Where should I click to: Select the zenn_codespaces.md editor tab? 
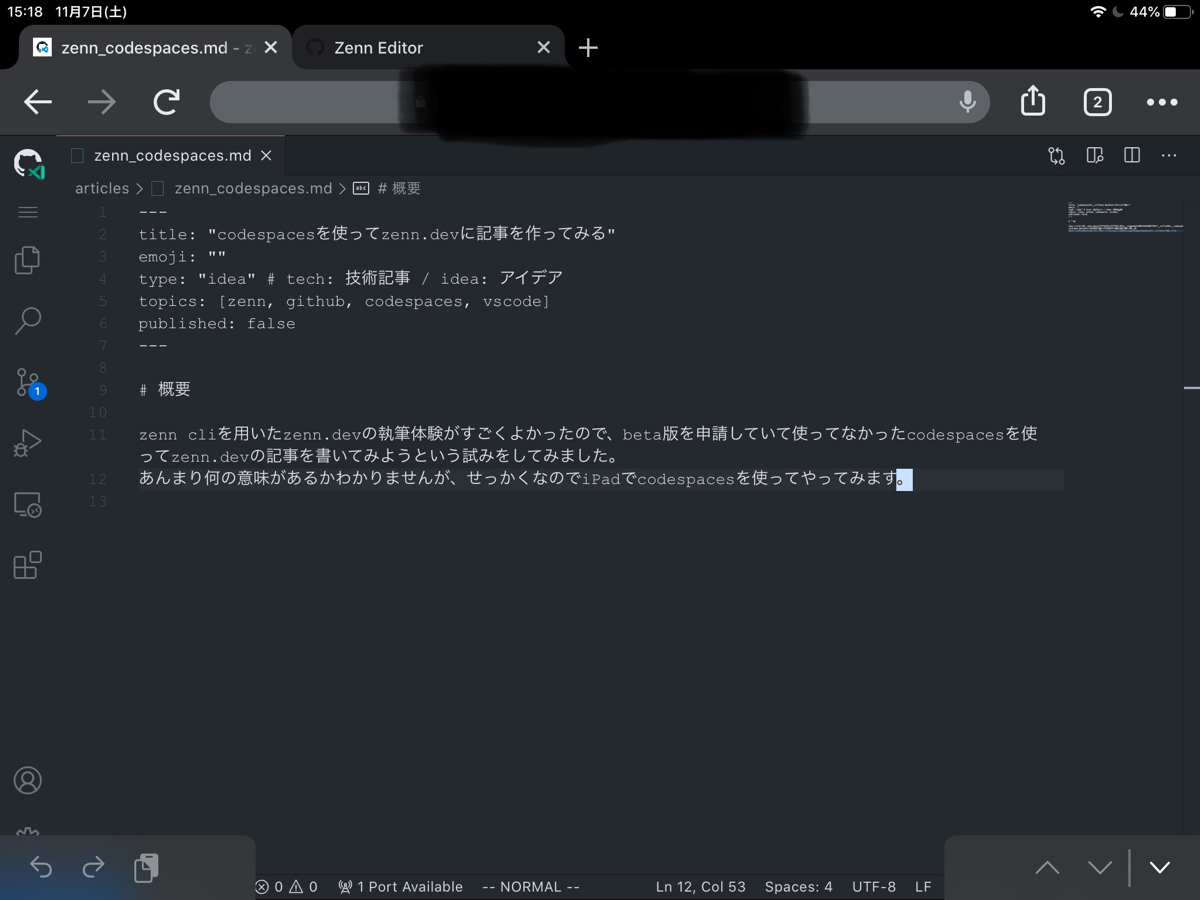point(171,156)
